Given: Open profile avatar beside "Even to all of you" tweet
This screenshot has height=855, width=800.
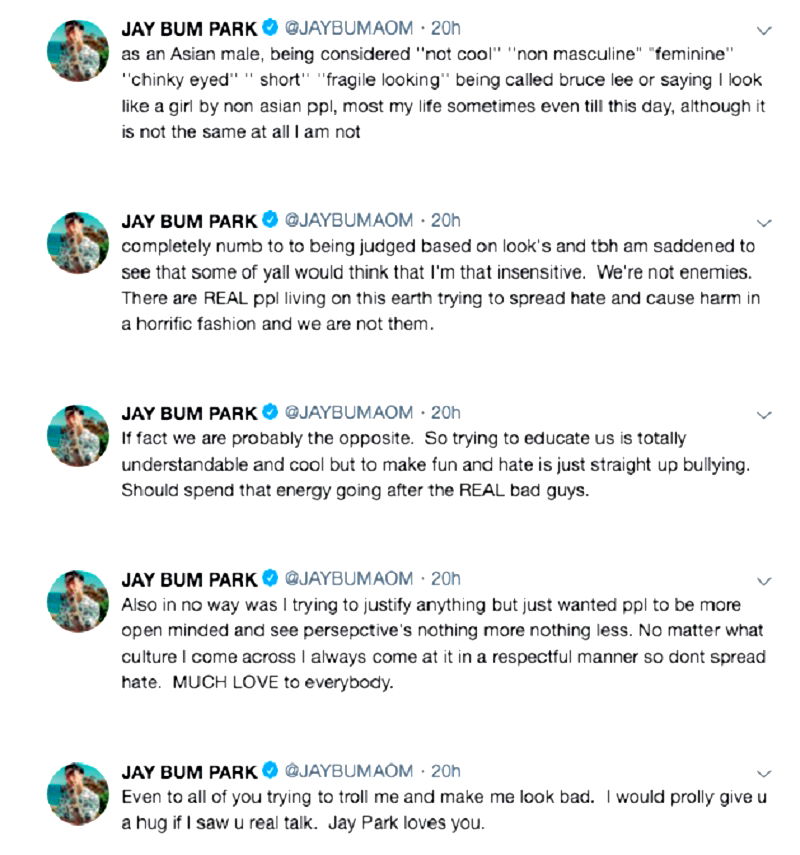Looking at the screenshot, I should coord(78,793).
